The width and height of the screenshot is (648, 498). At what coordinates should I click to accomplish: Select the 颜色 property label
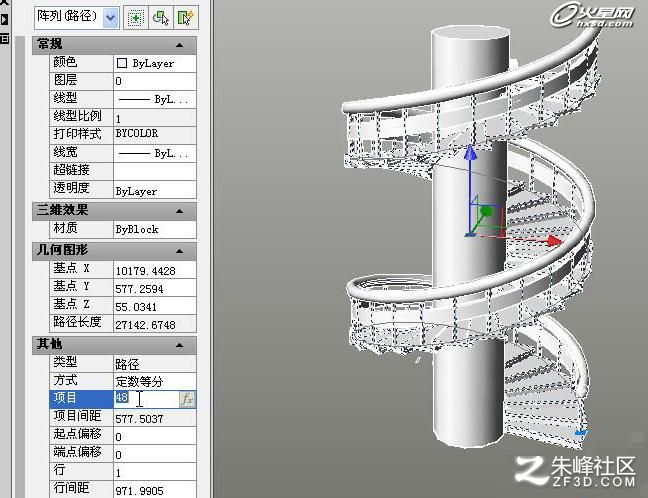tap(65, 62)
